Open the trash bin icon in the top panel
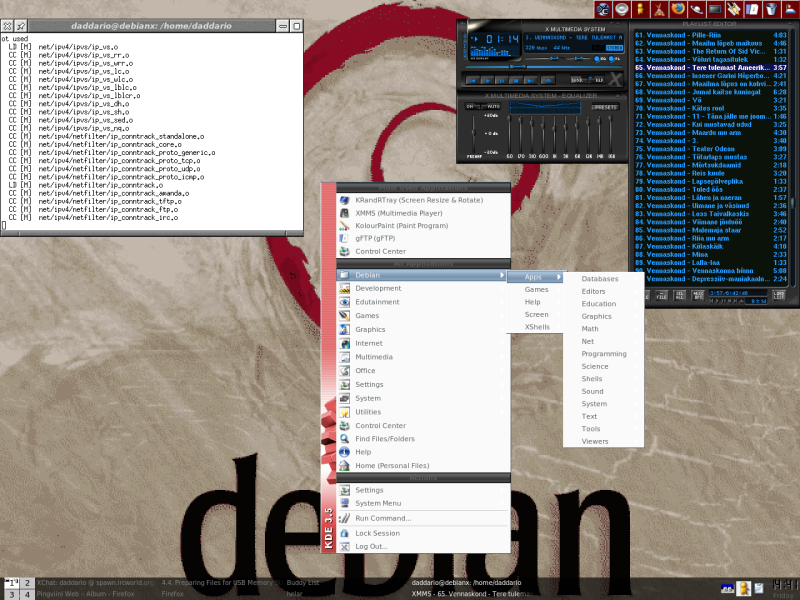 (x=771, y=9)
